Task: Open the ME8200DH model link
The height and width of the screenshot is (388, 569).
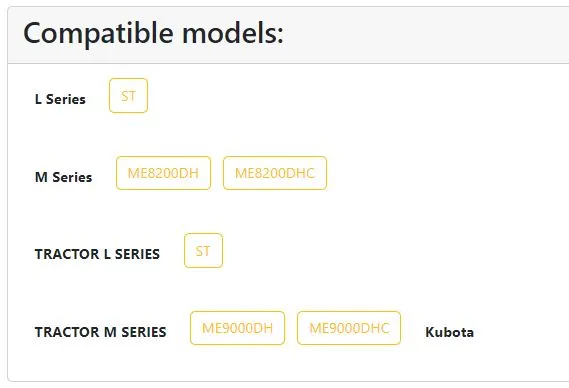Action: click(x=163, y=173)
